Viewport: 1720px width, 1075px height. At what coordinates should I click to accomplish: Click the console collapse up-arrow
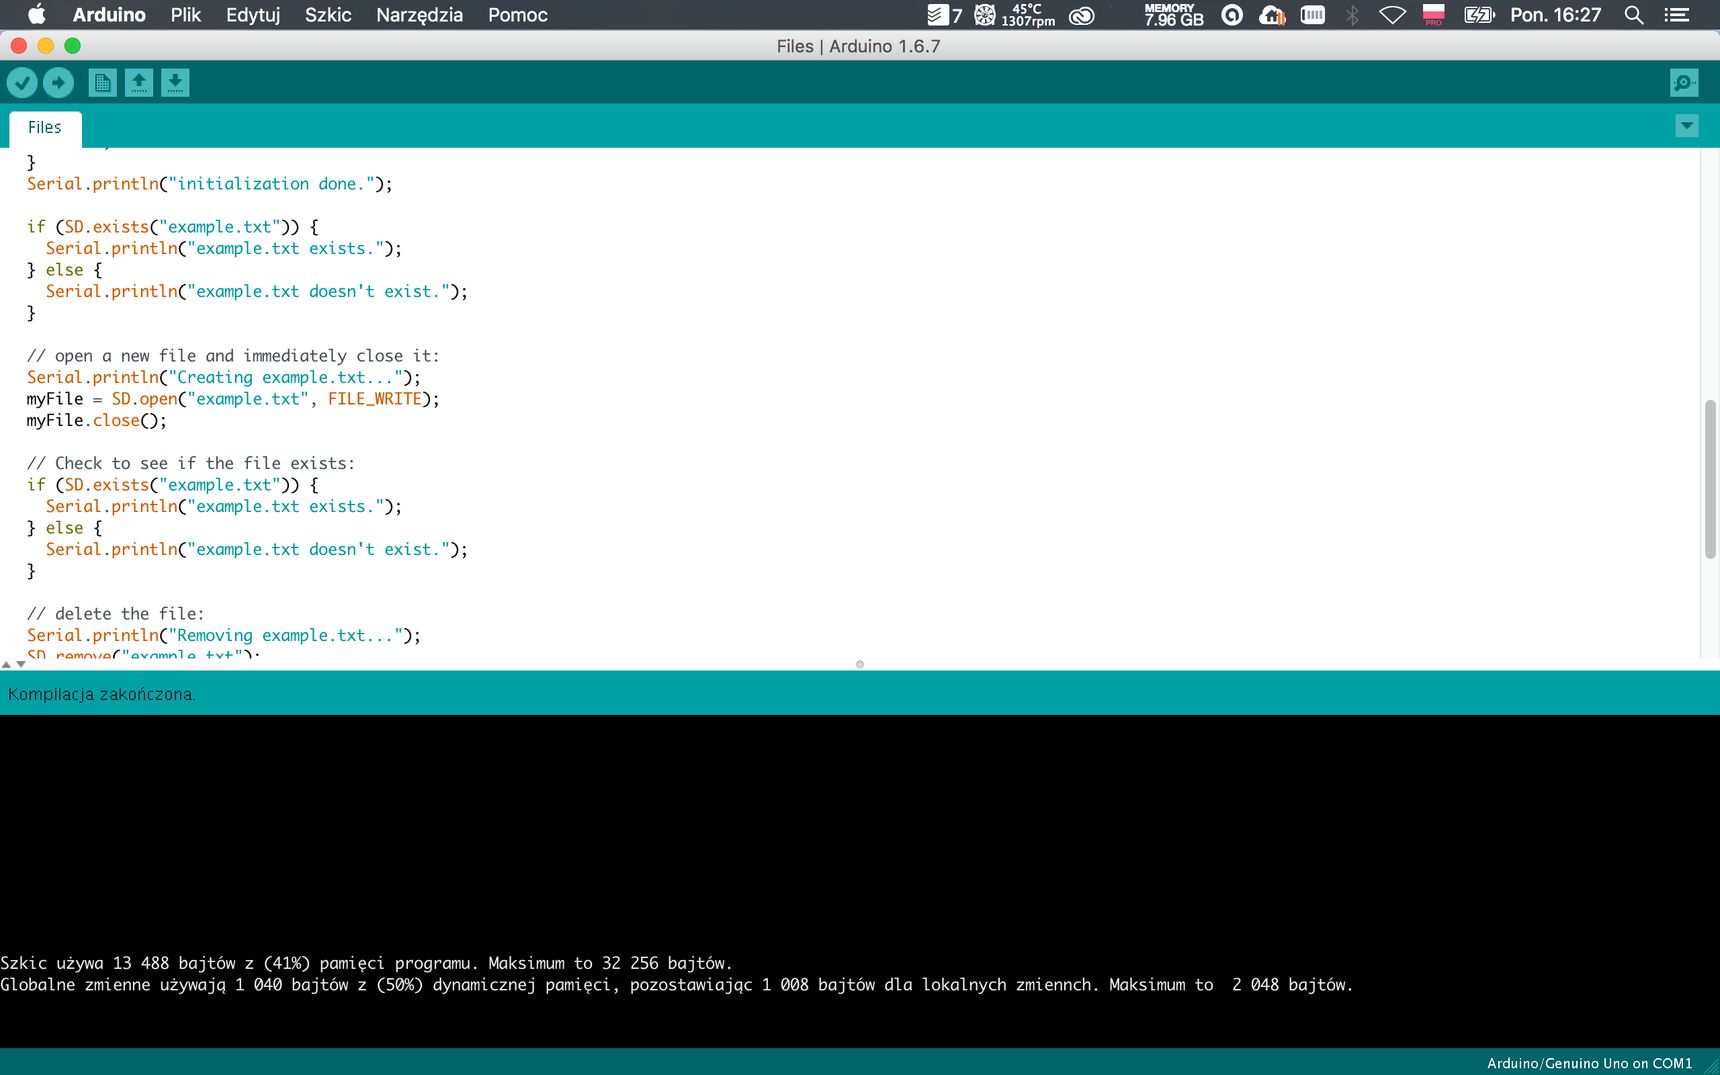coord(7,664)
